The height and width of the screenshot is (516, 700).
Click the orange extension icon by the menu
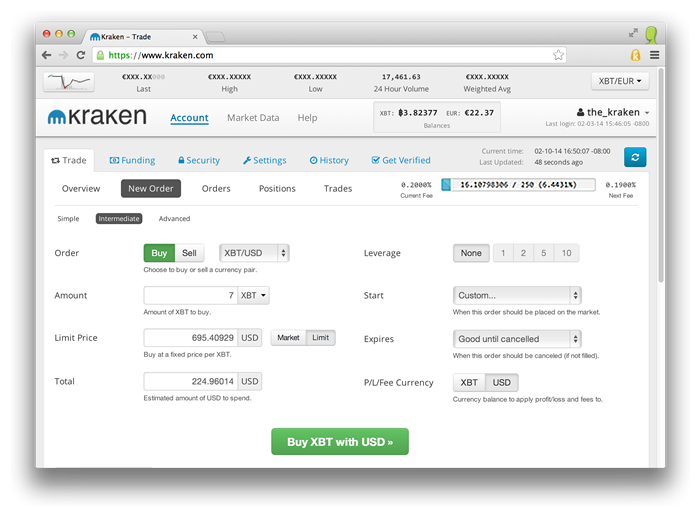tap(635, 55)
